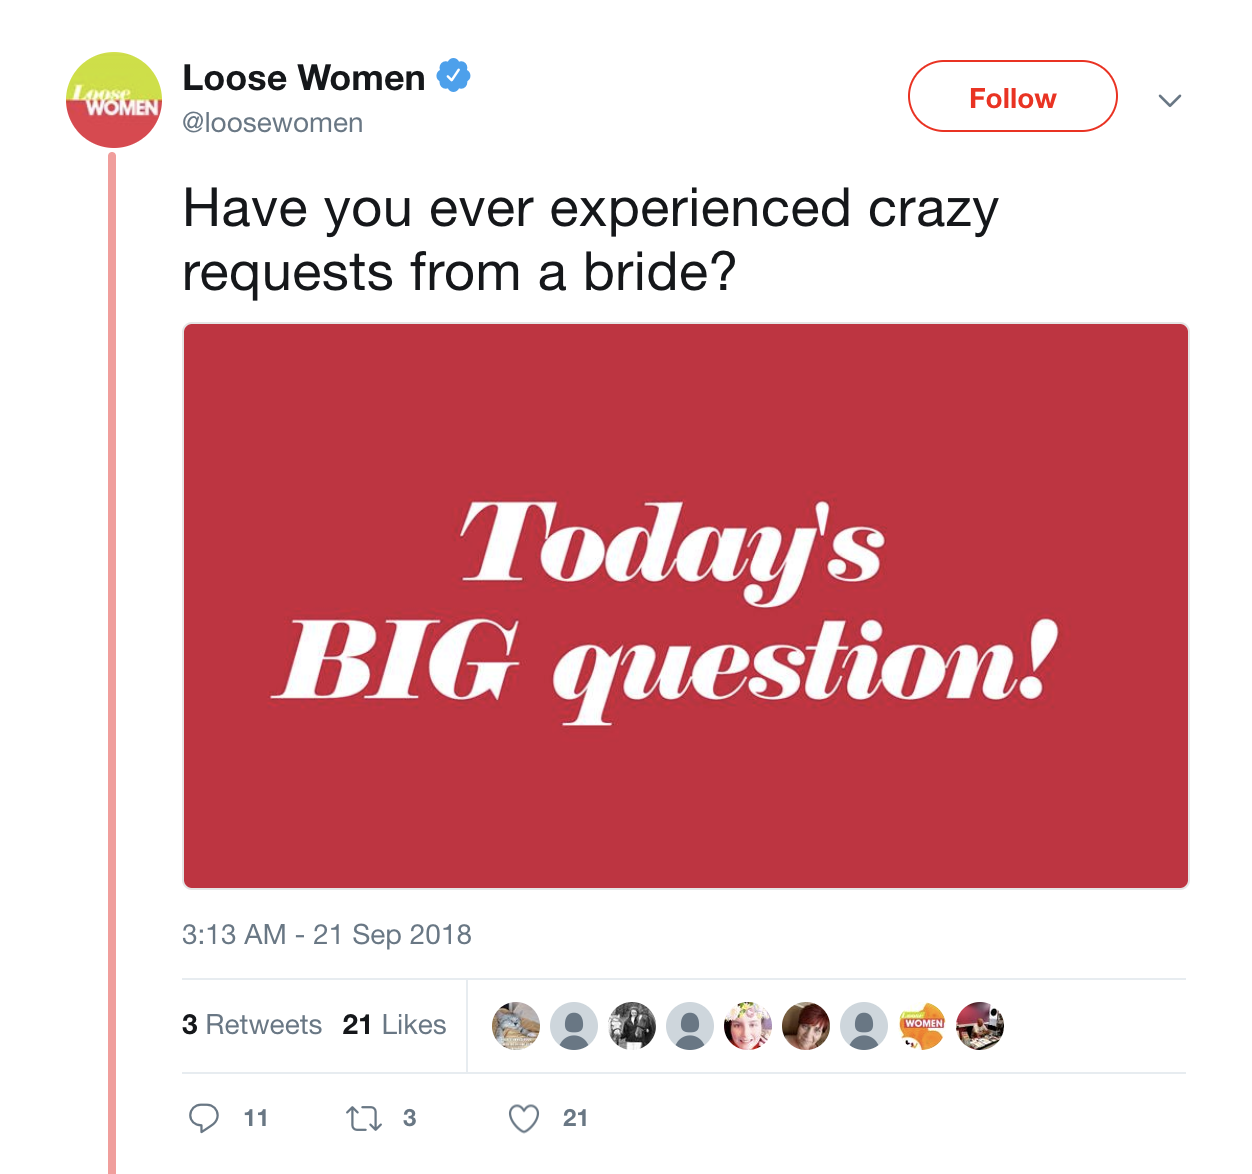Open the Loose Women display name
The width and height of the screenshot is (1252, 1174).
click(x=304, y=78)
